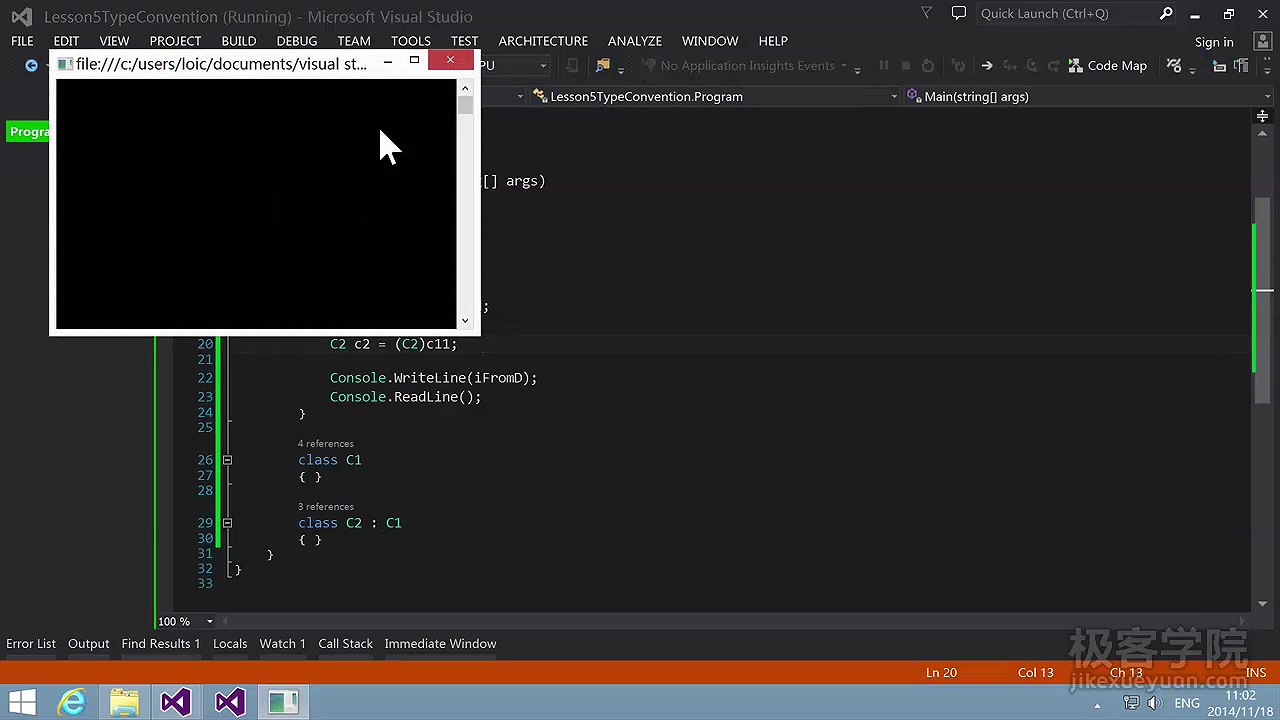
Task: Click the 4 references CodeLens link
Action: pos(326,444)
